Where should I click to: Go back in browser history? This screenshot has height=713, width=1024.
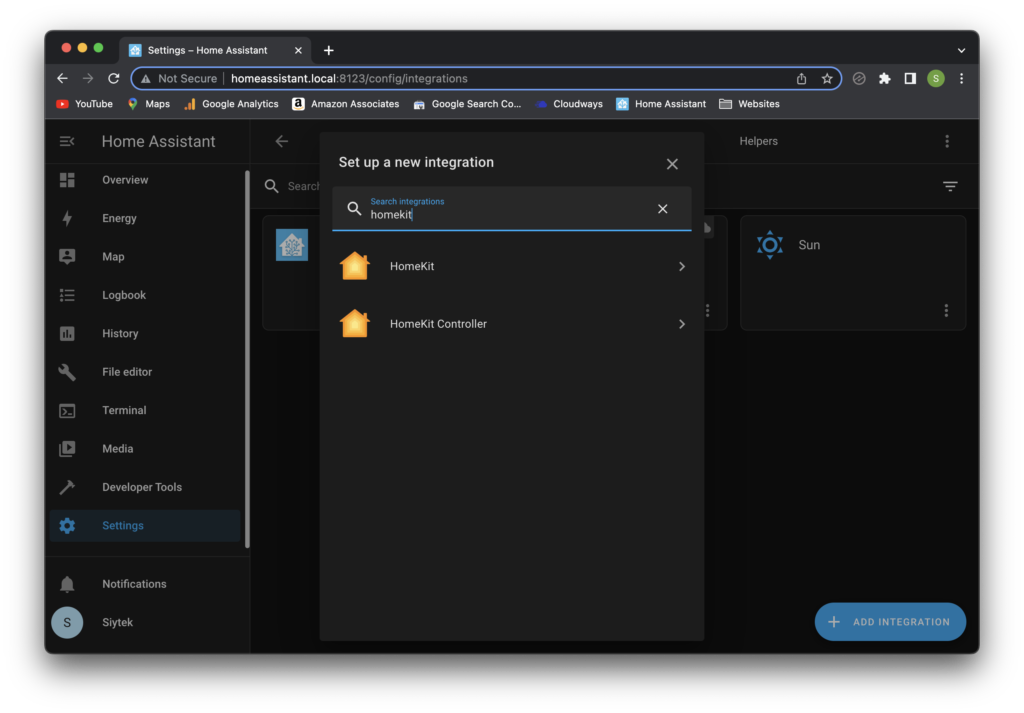coord(63,78)
